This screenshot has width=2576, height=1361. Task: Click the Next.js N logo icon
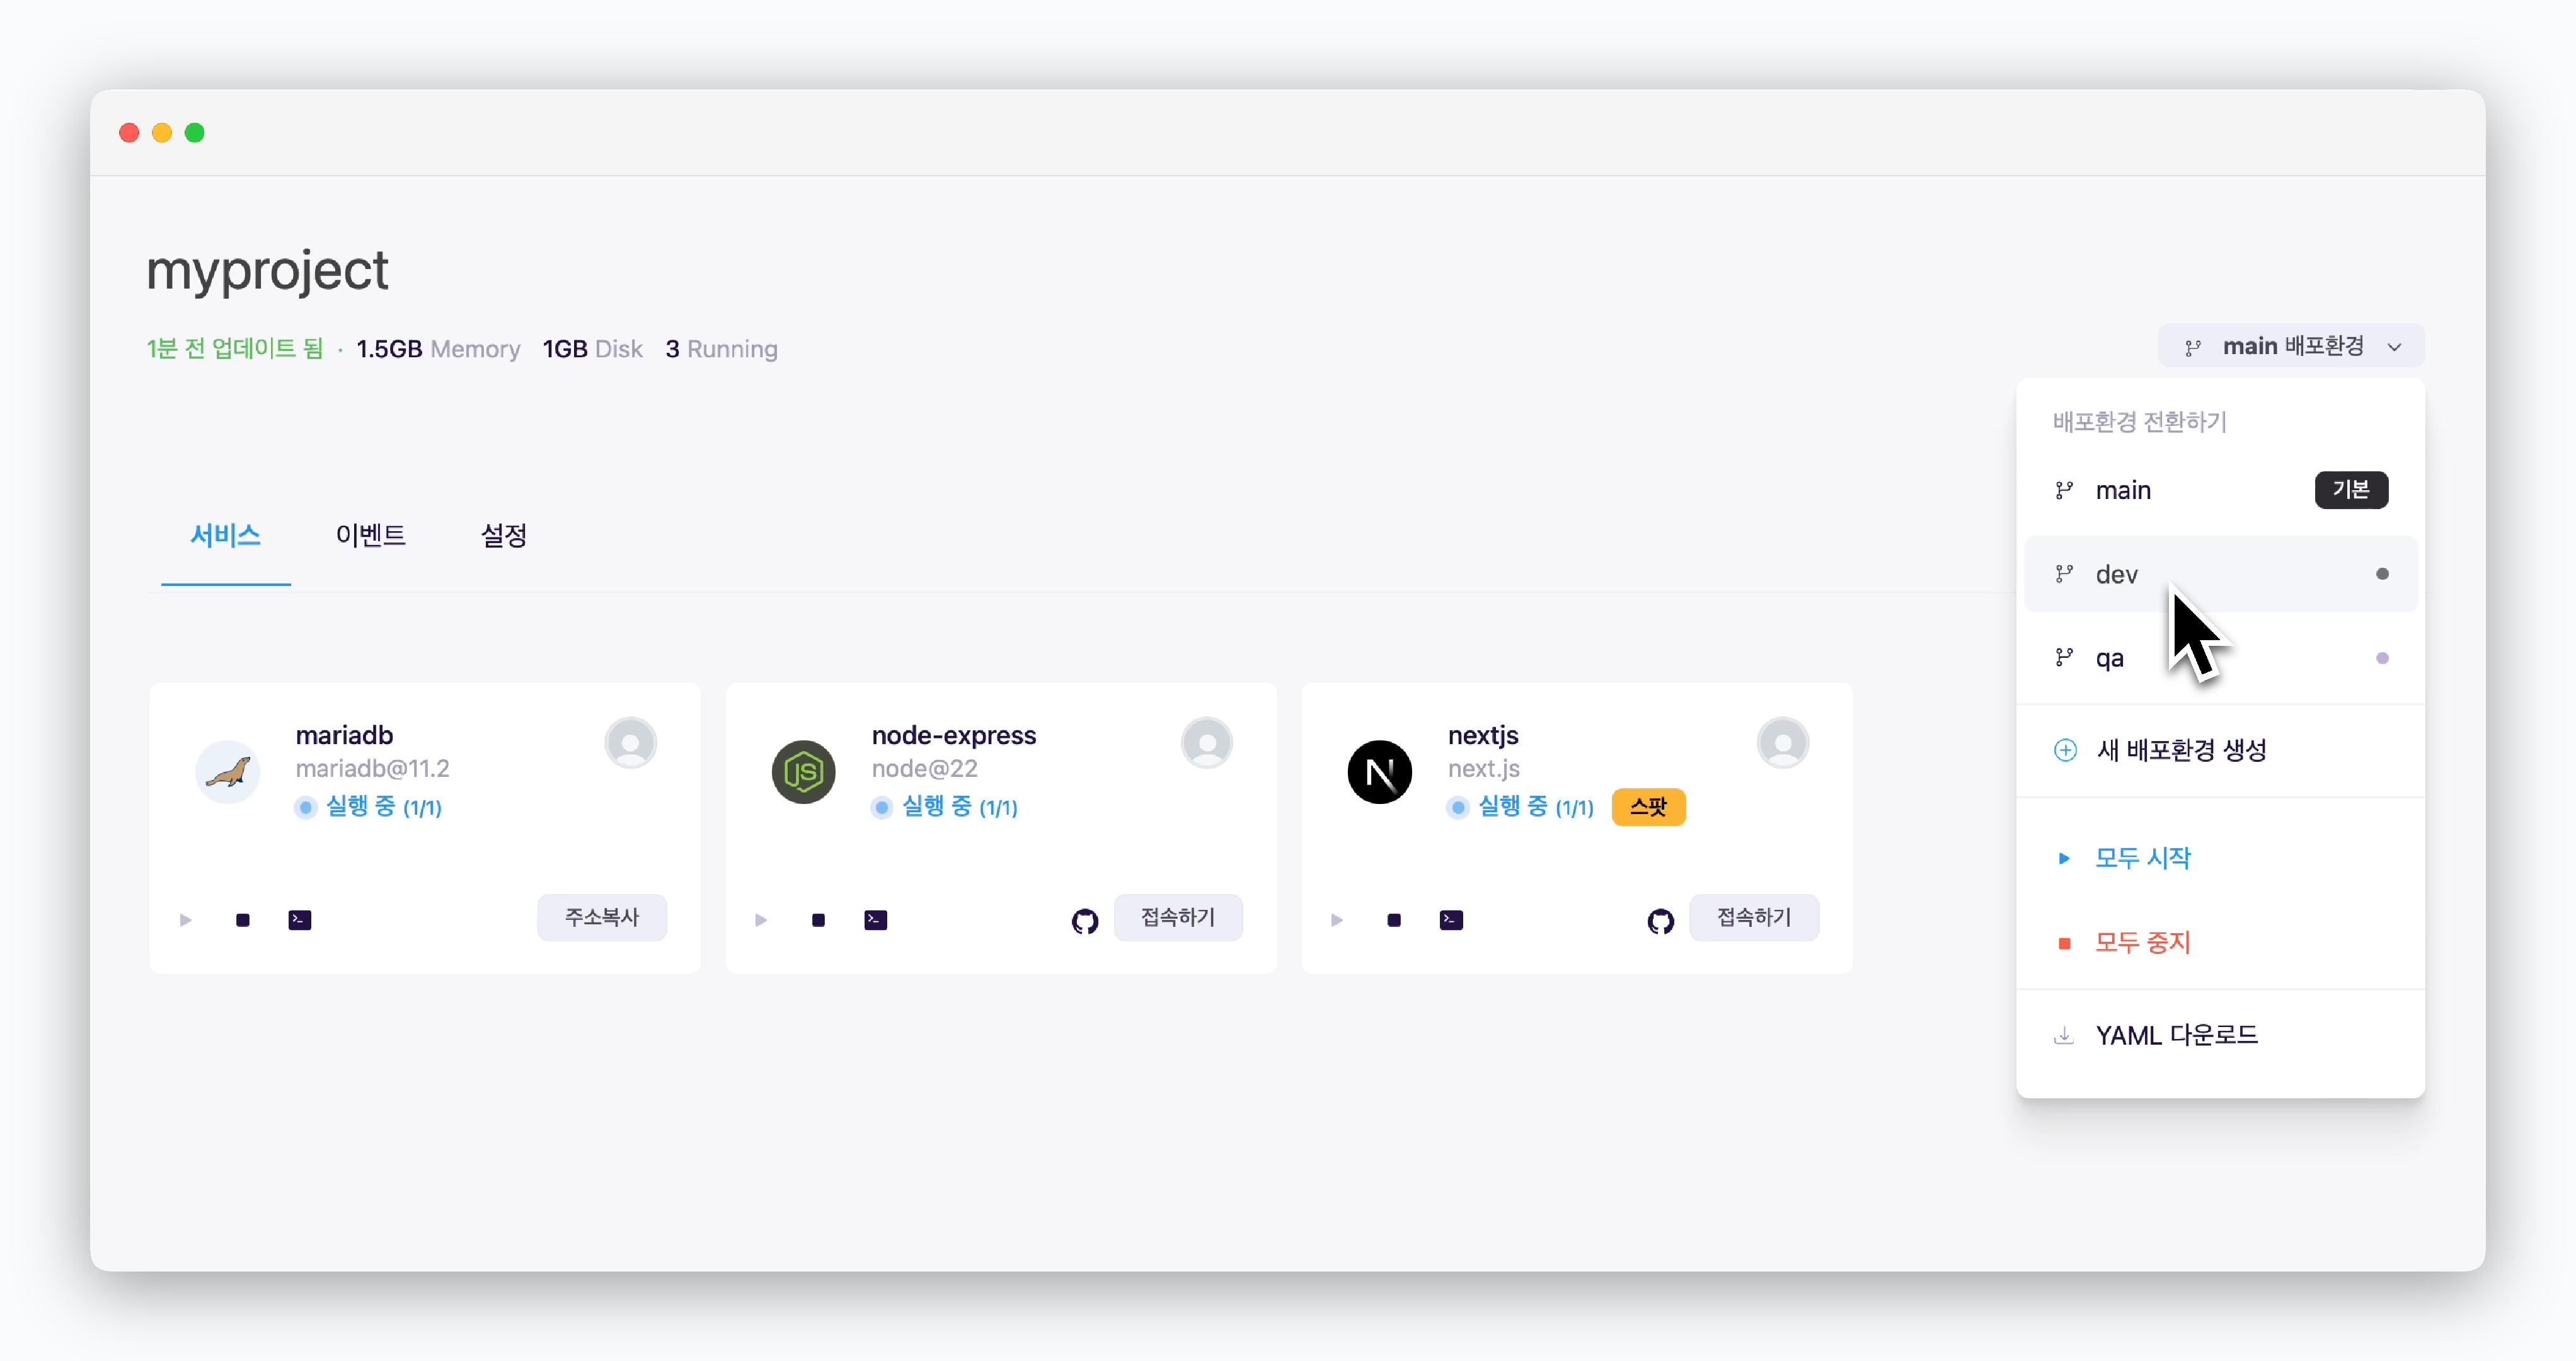[1379, 771]
